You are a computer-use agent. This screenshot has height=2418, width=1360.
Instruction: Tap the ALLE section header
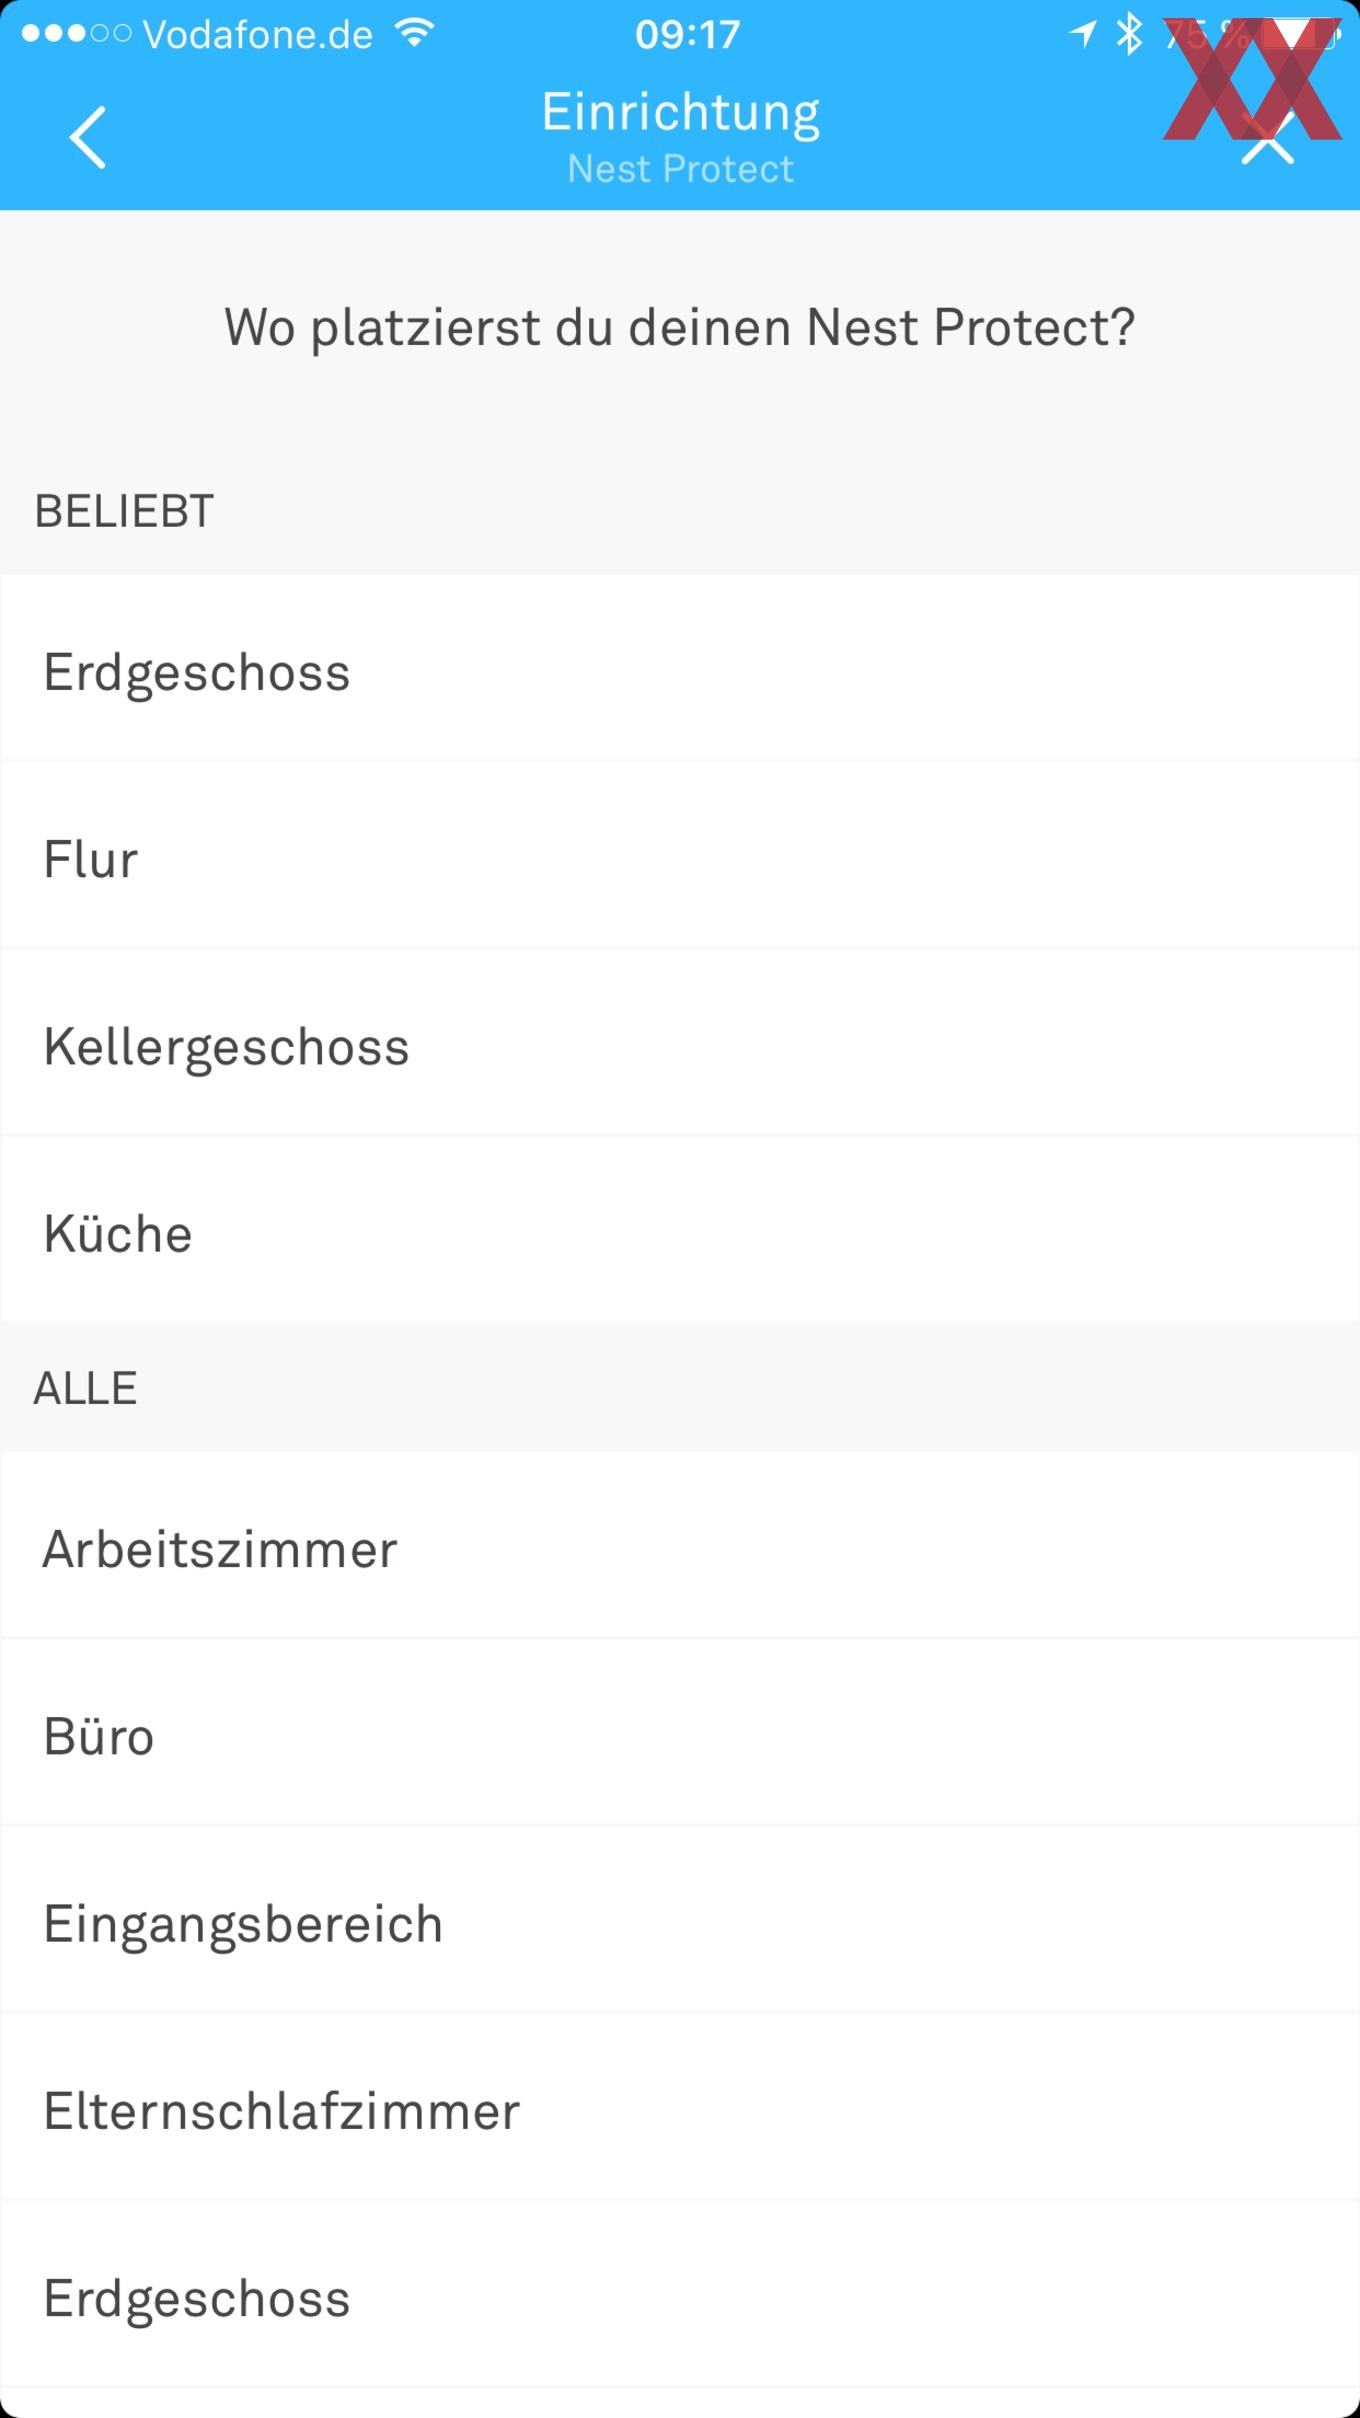click(x=85, y=1388)
